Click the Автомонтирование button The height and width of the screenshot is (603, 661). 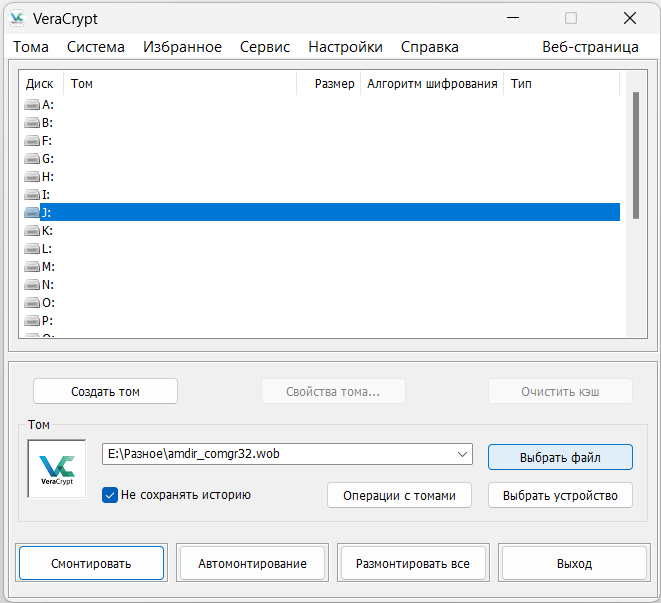pyautogui.click(x=253, y=563)
